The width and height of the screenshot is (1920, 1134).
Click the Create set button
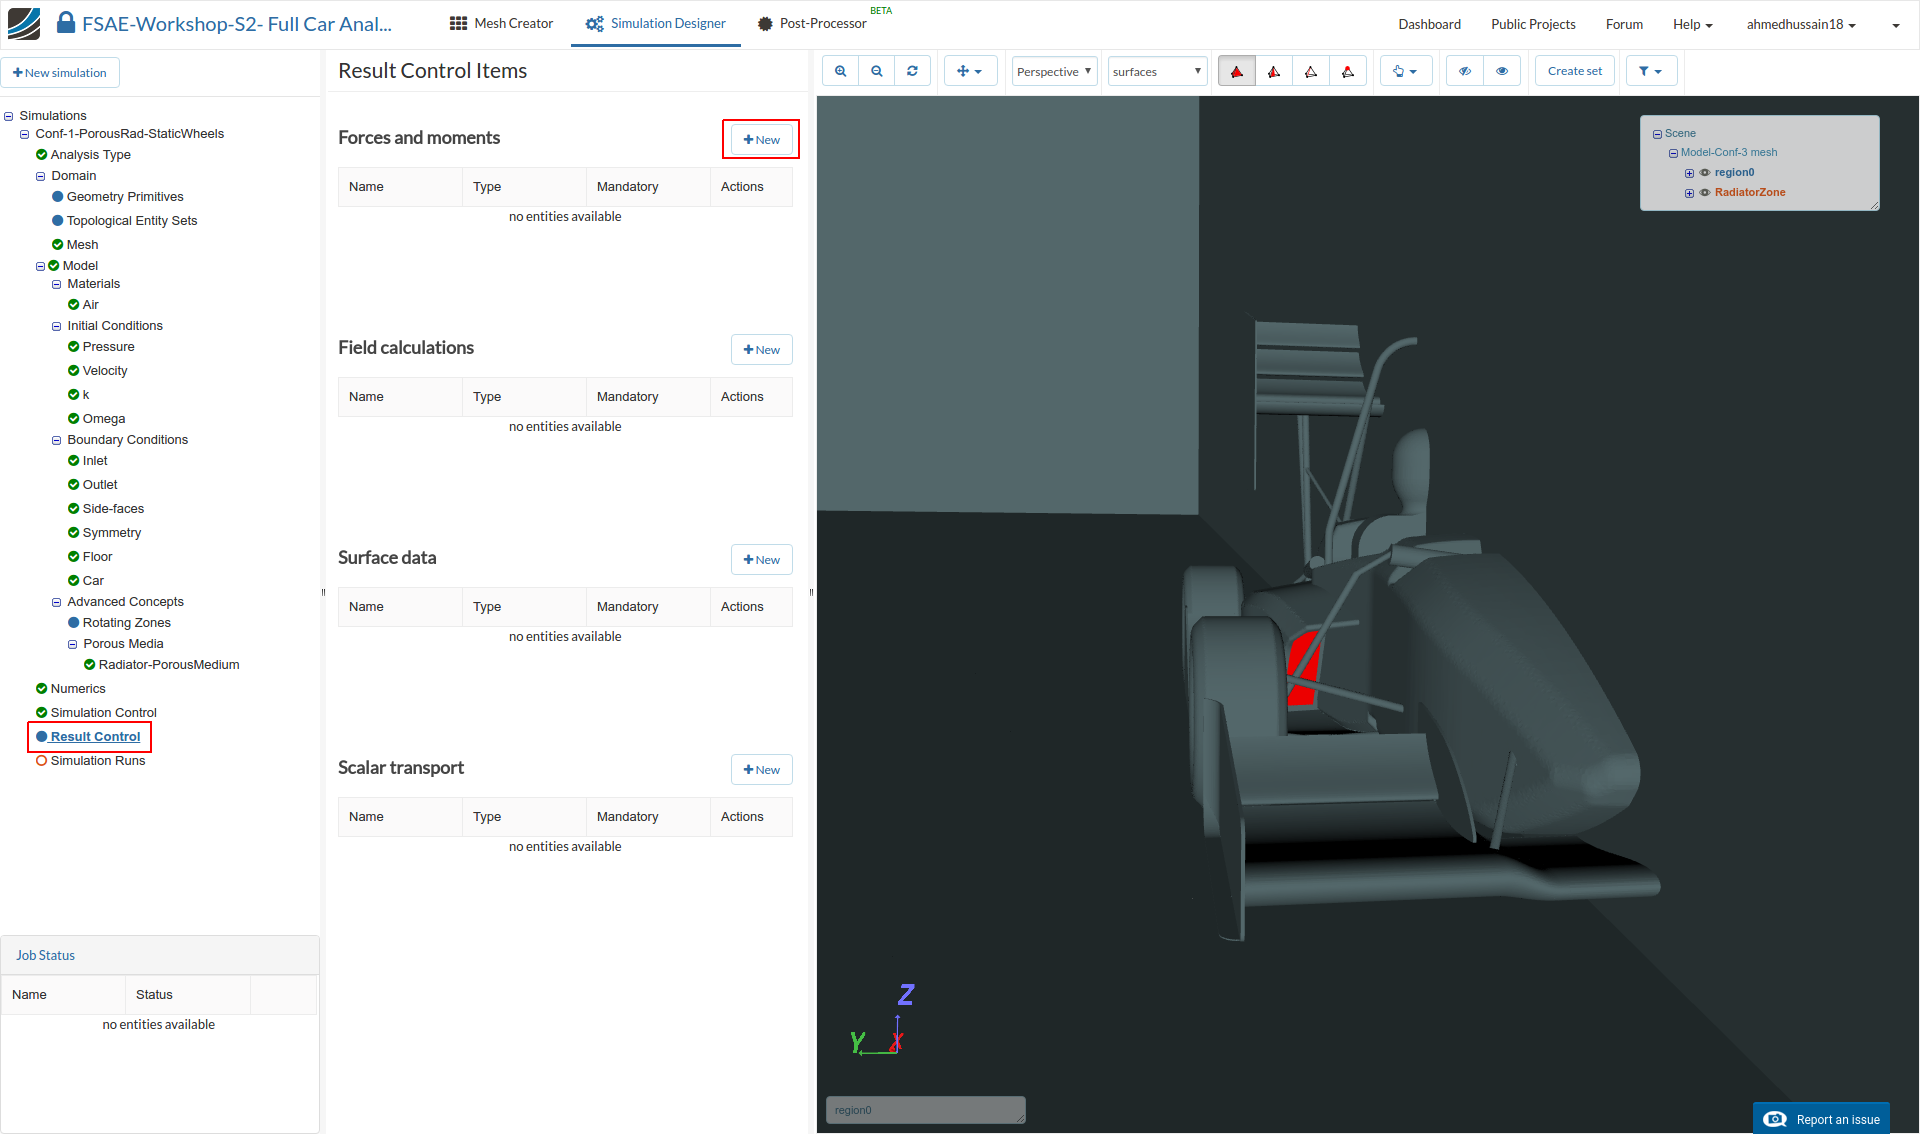pos(1574,71)
